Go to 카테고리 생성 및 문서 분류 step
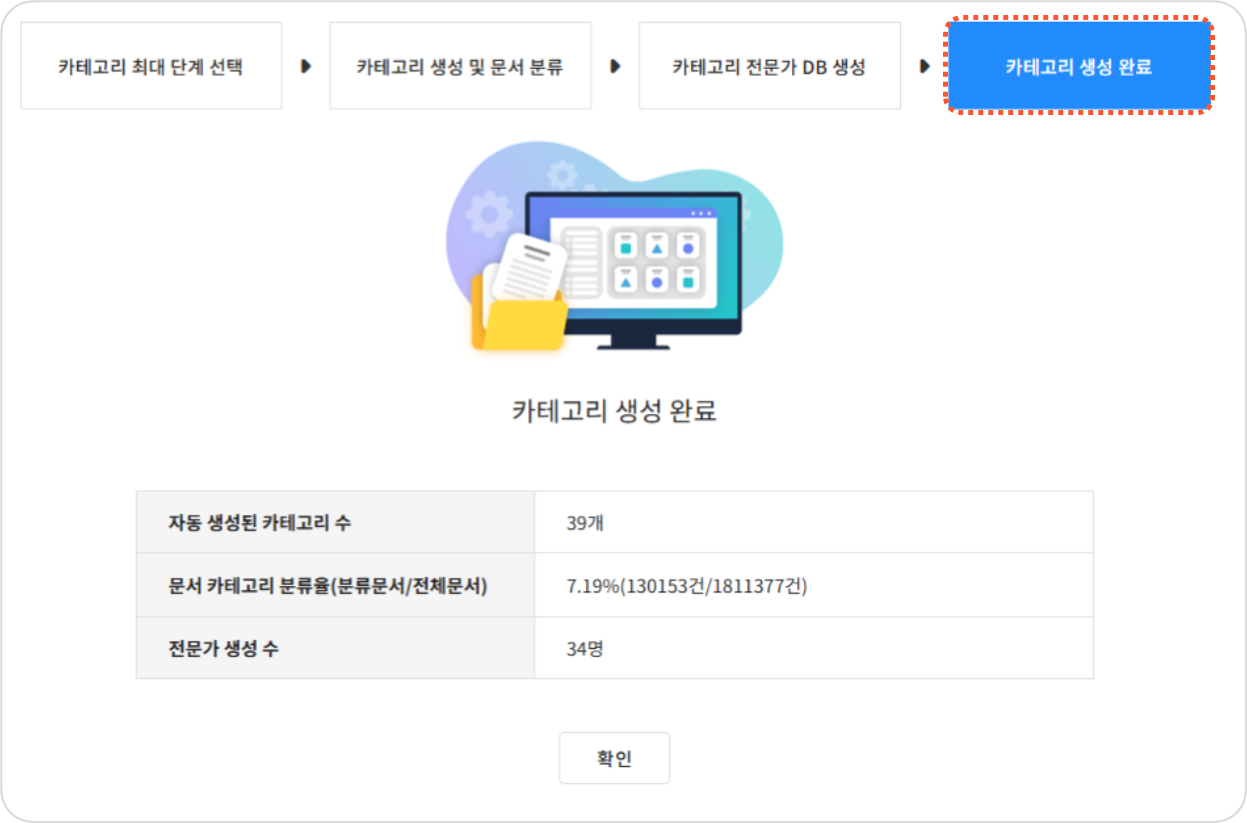 point(460,67)
